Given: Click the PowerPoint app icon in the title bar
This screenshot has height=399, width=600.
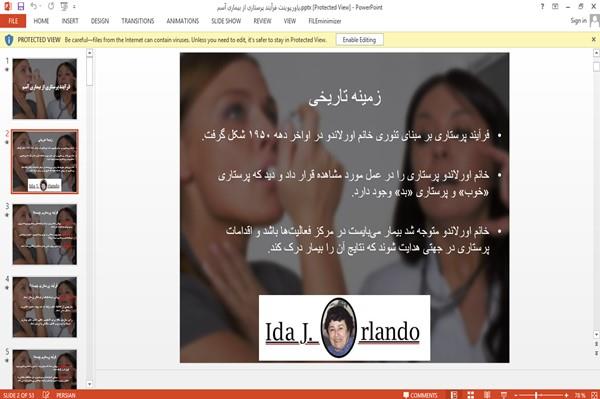Looking at the screenshot, I should 8,7.
